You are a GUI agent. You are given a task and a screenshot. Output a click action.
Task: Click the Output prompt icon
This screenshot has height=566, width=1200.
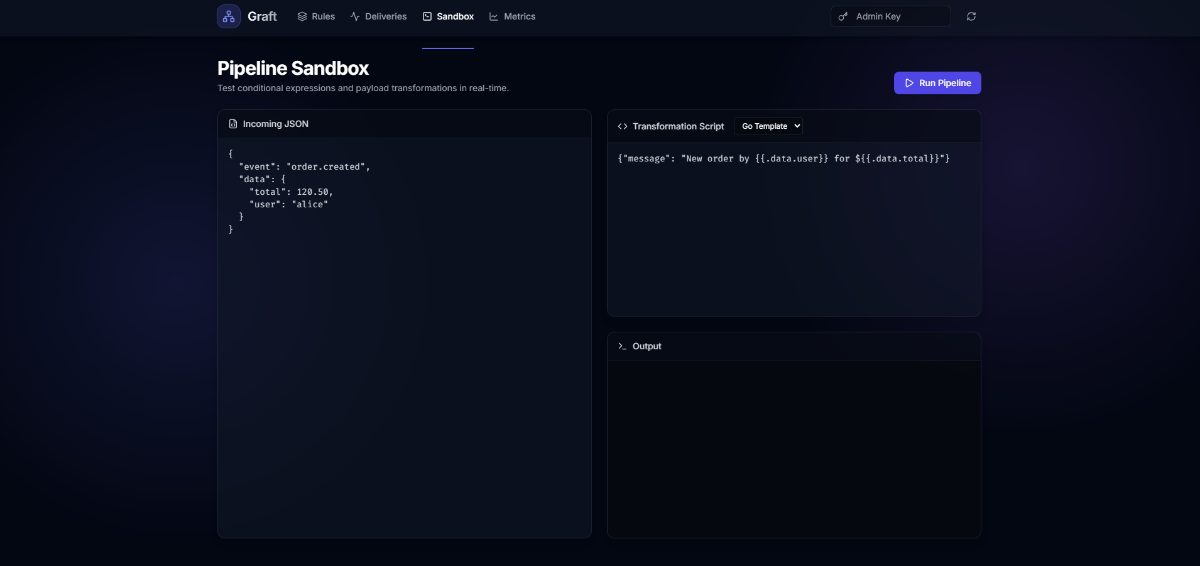point(623,346)
